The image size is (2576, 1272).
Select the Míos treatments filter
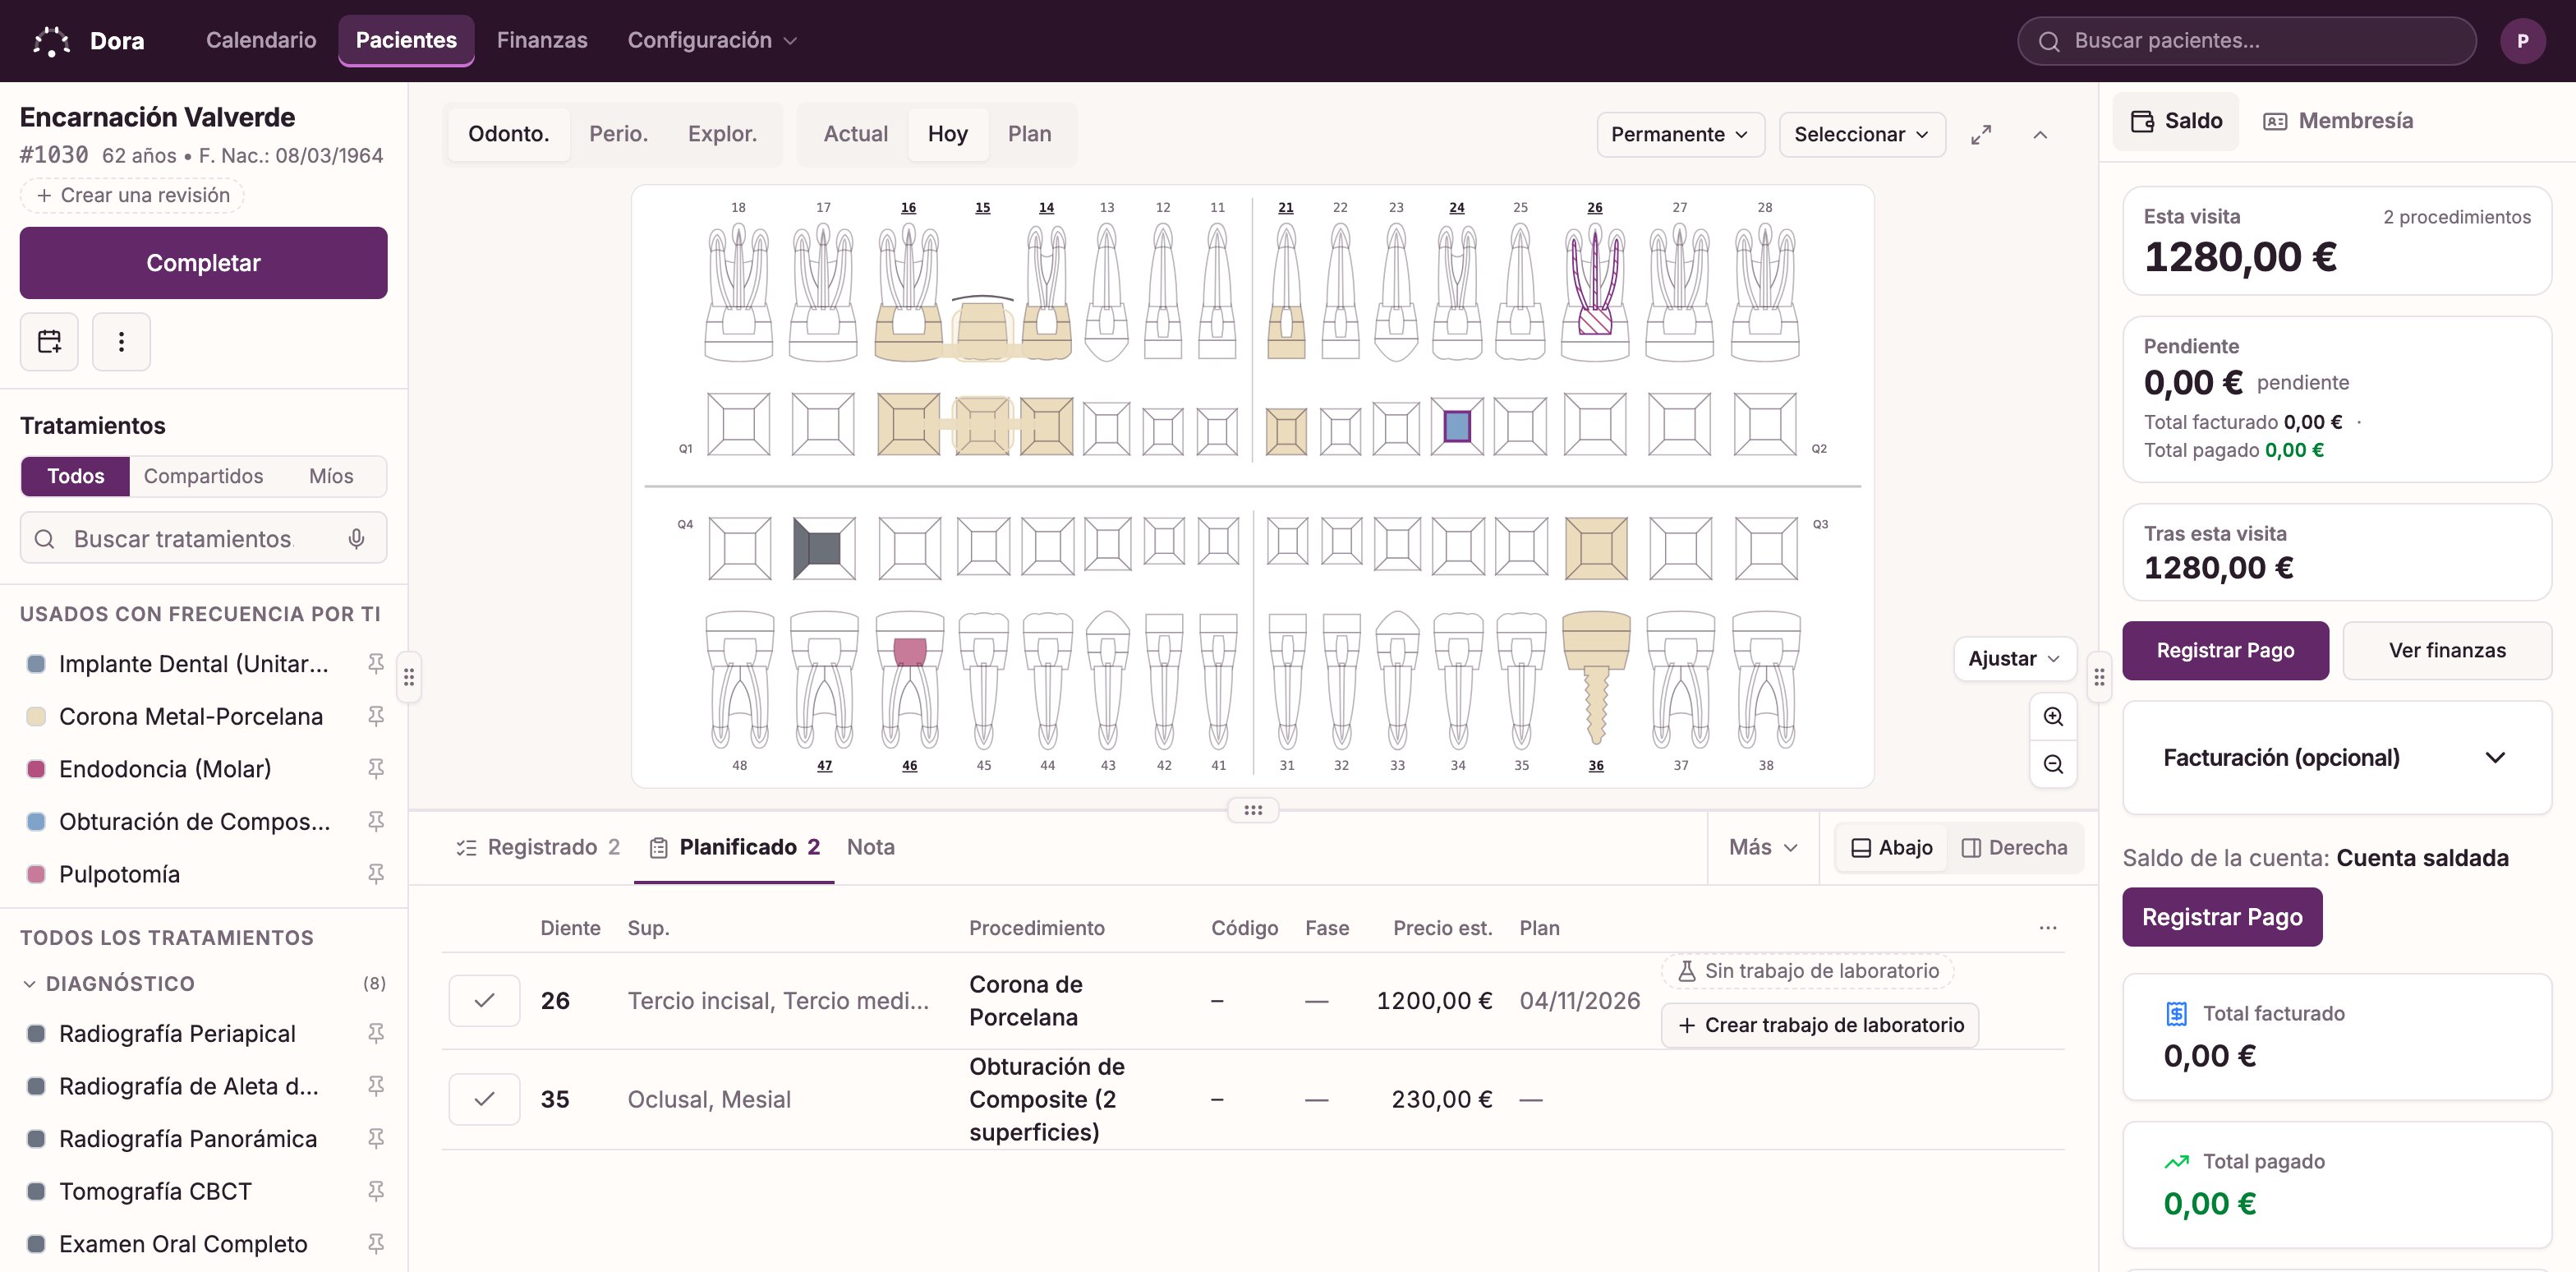point(331,476)
